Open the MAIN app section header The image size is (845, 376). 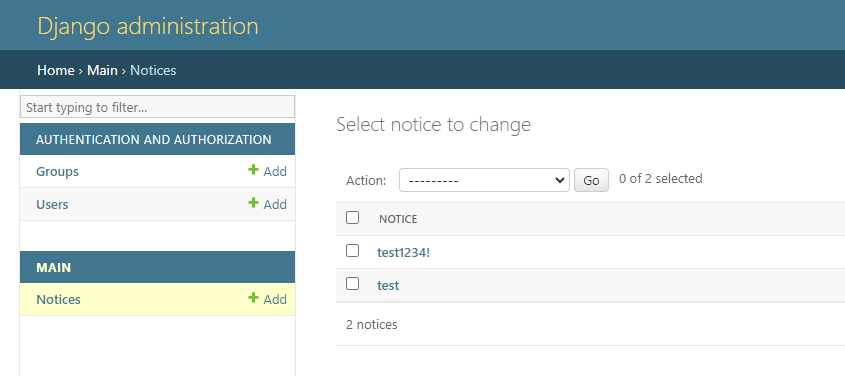pos(53,268)
